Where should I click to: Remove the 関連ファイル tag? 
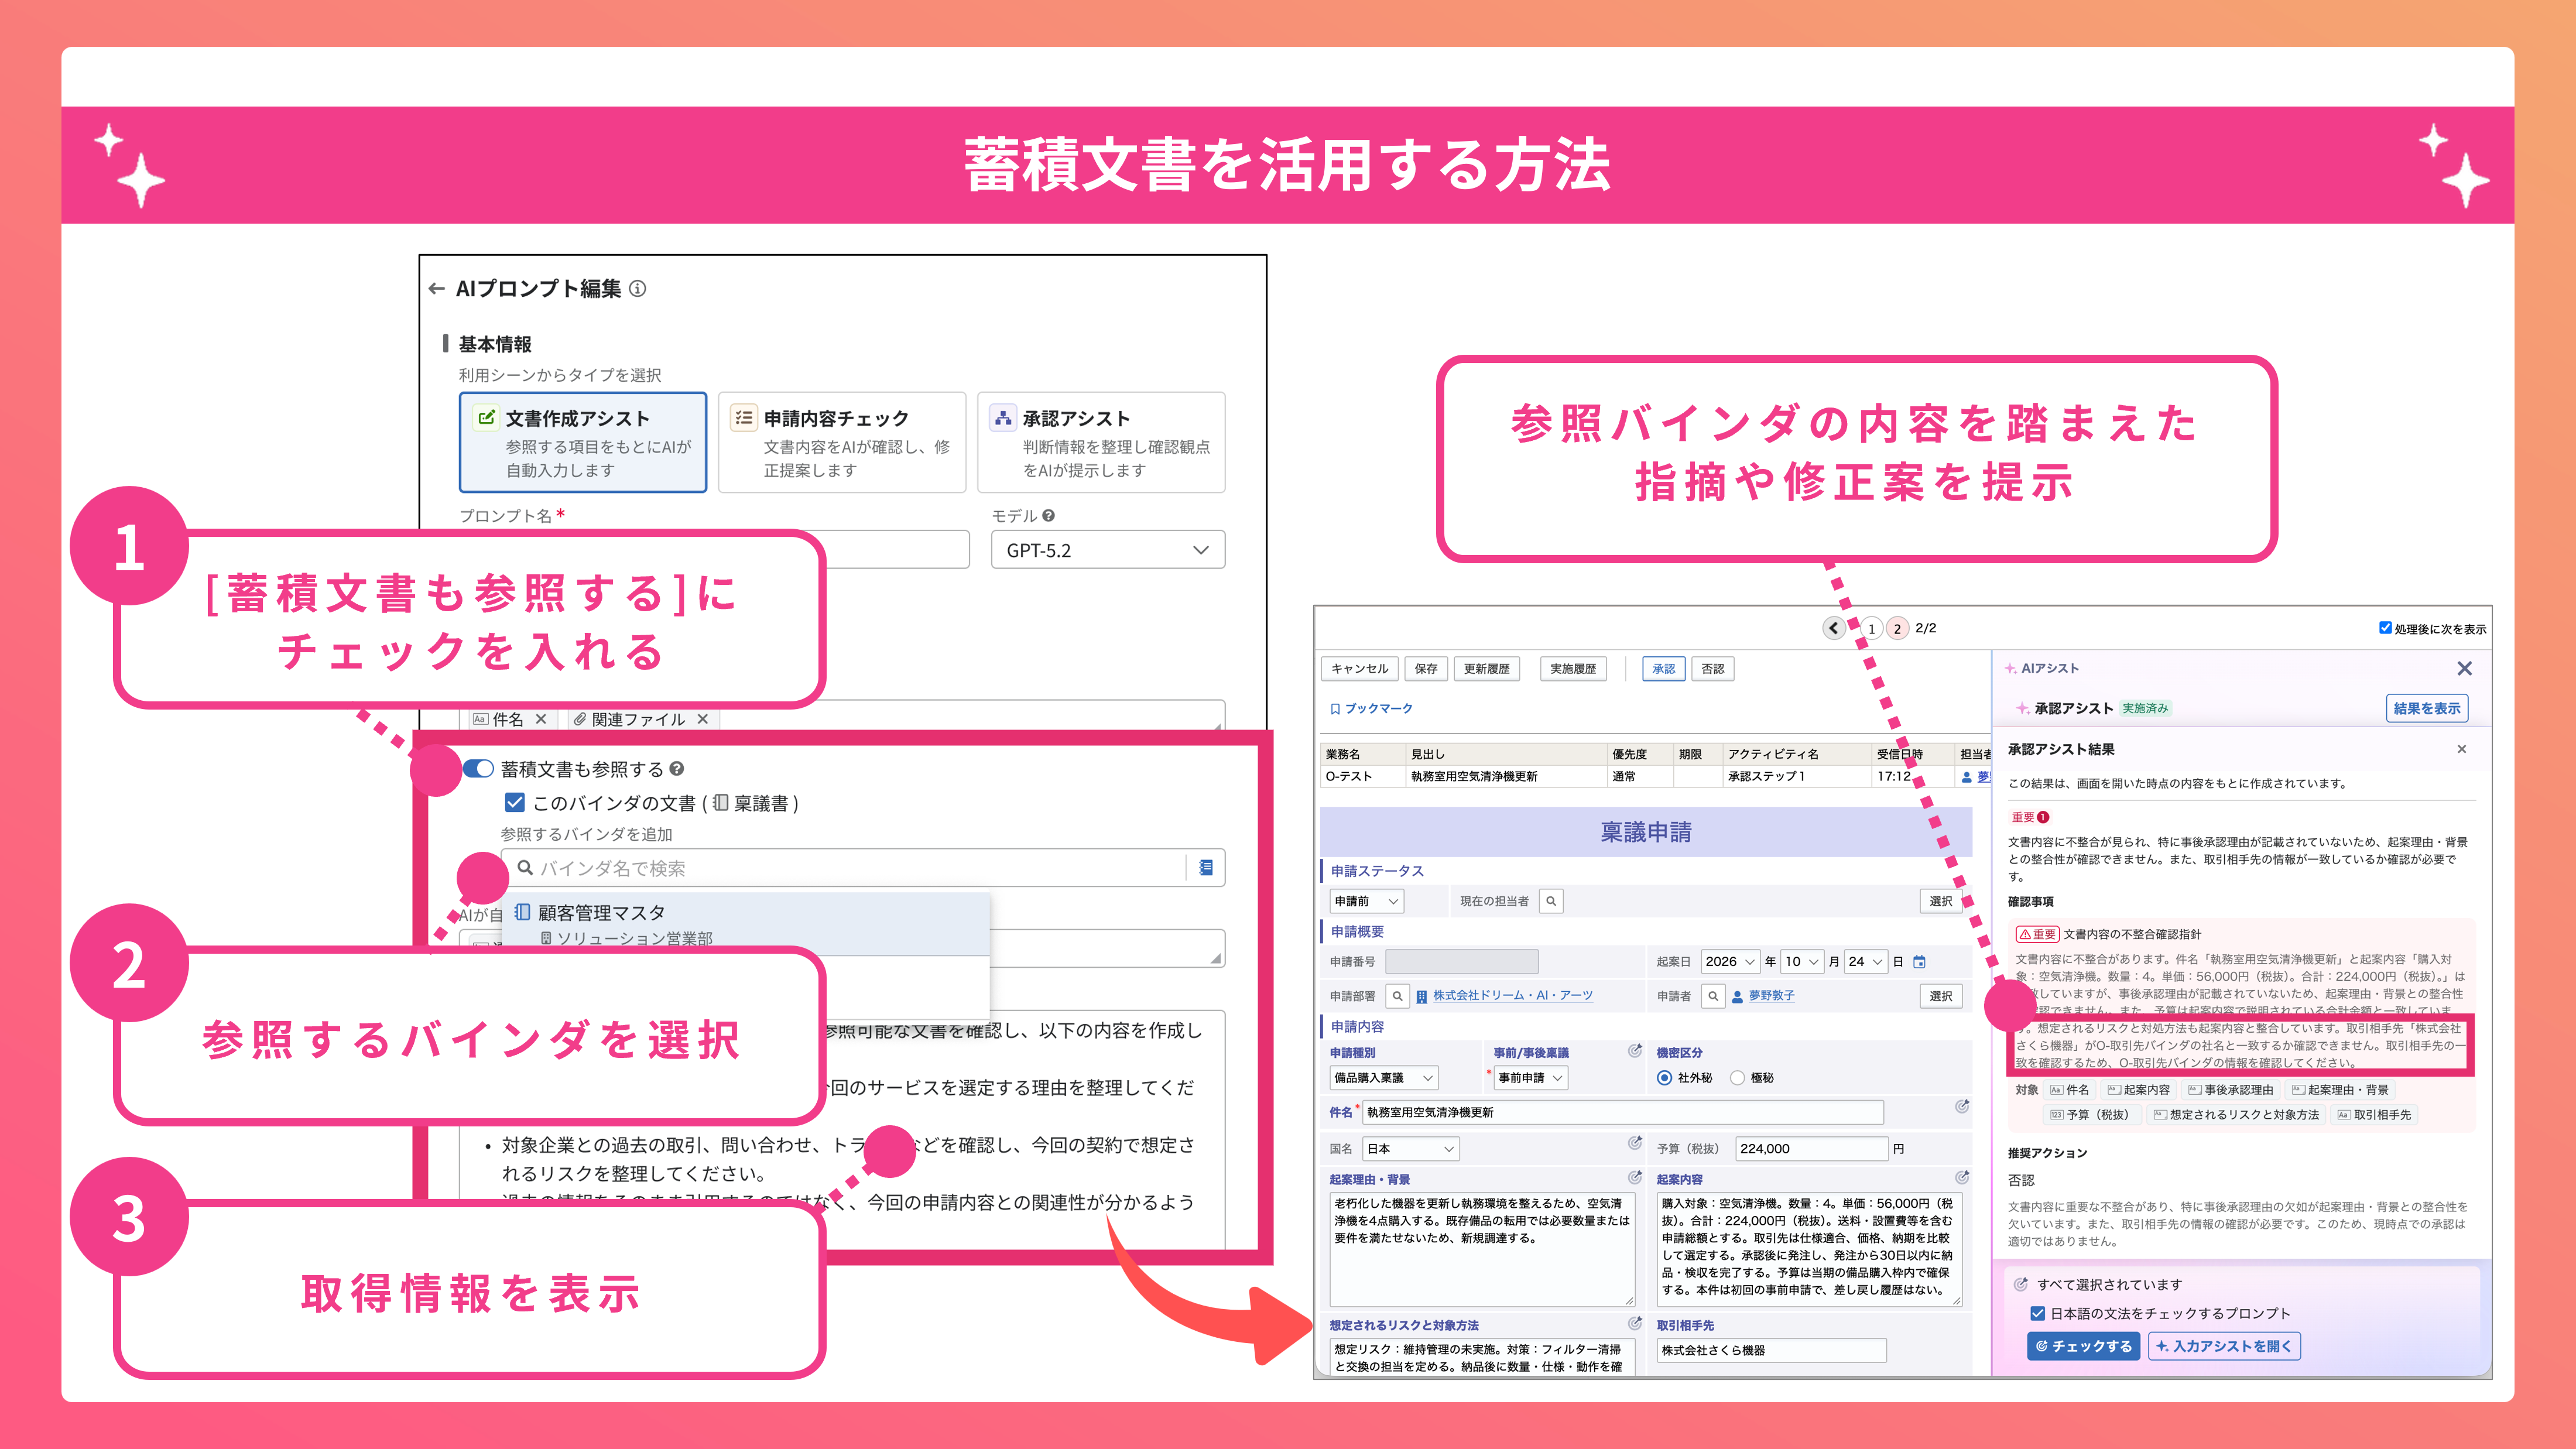[703, 719]
